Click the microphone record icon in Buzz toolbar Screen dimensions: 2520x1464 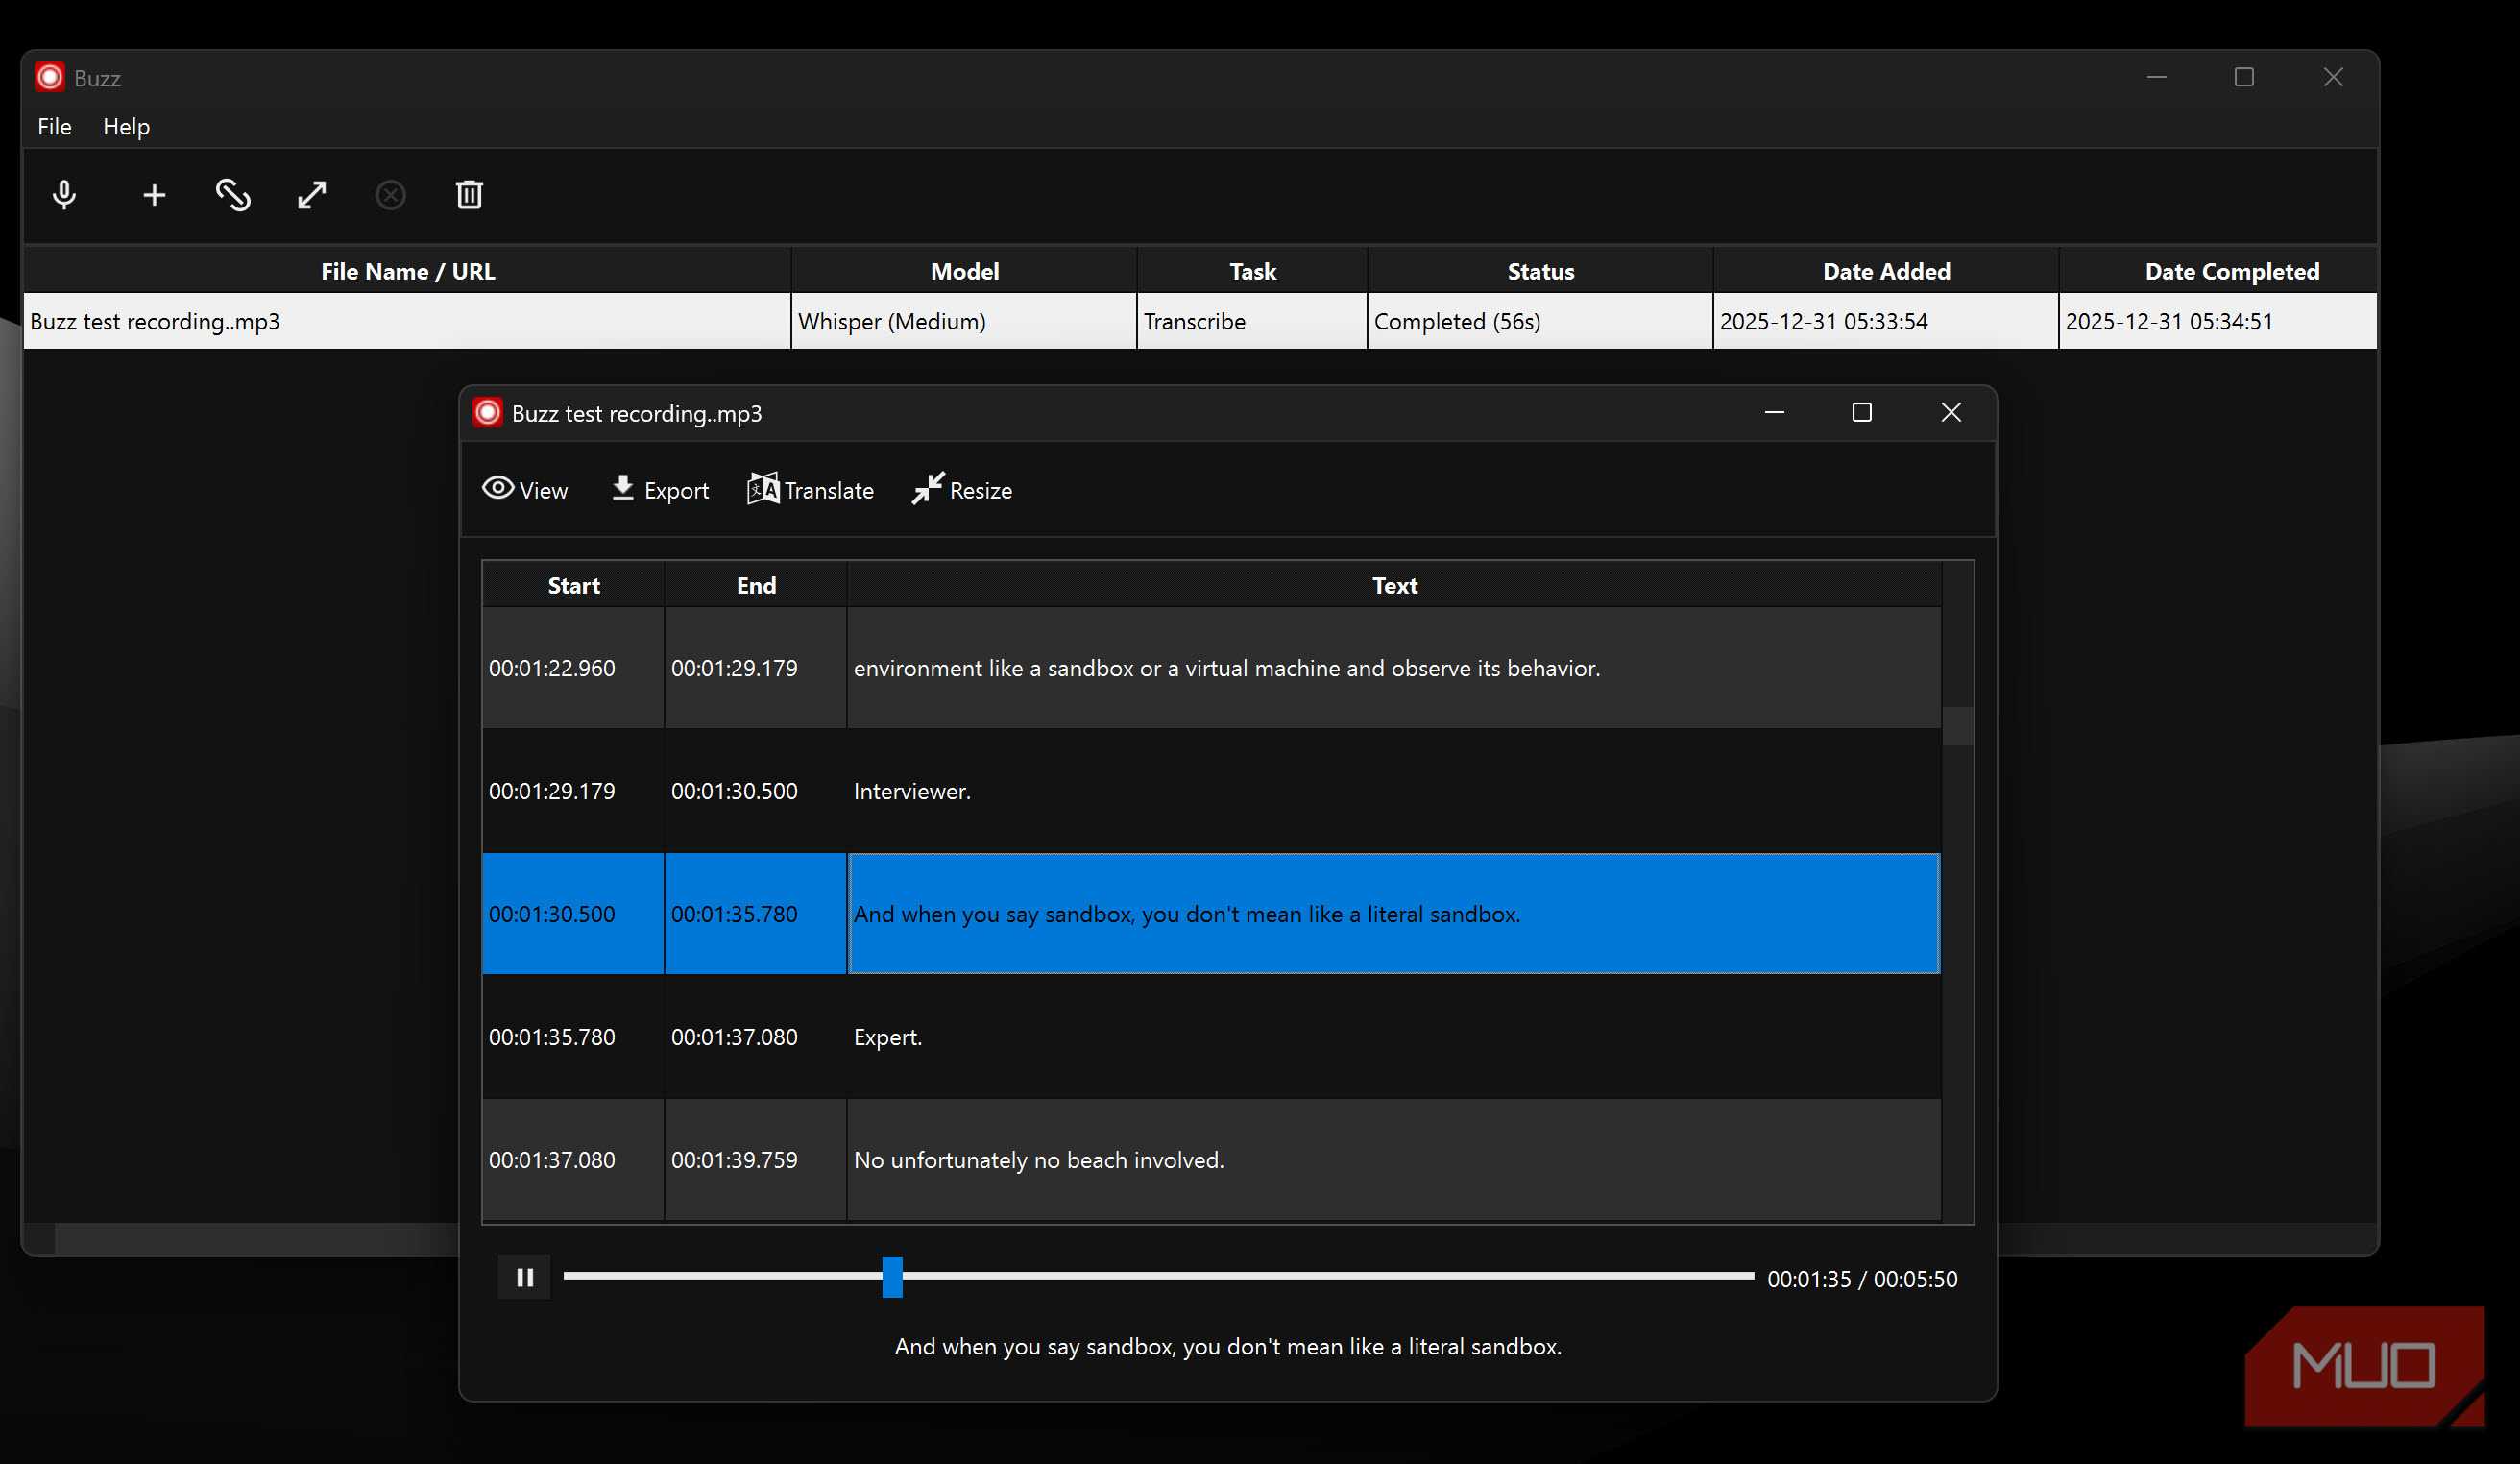pos(64,194)
